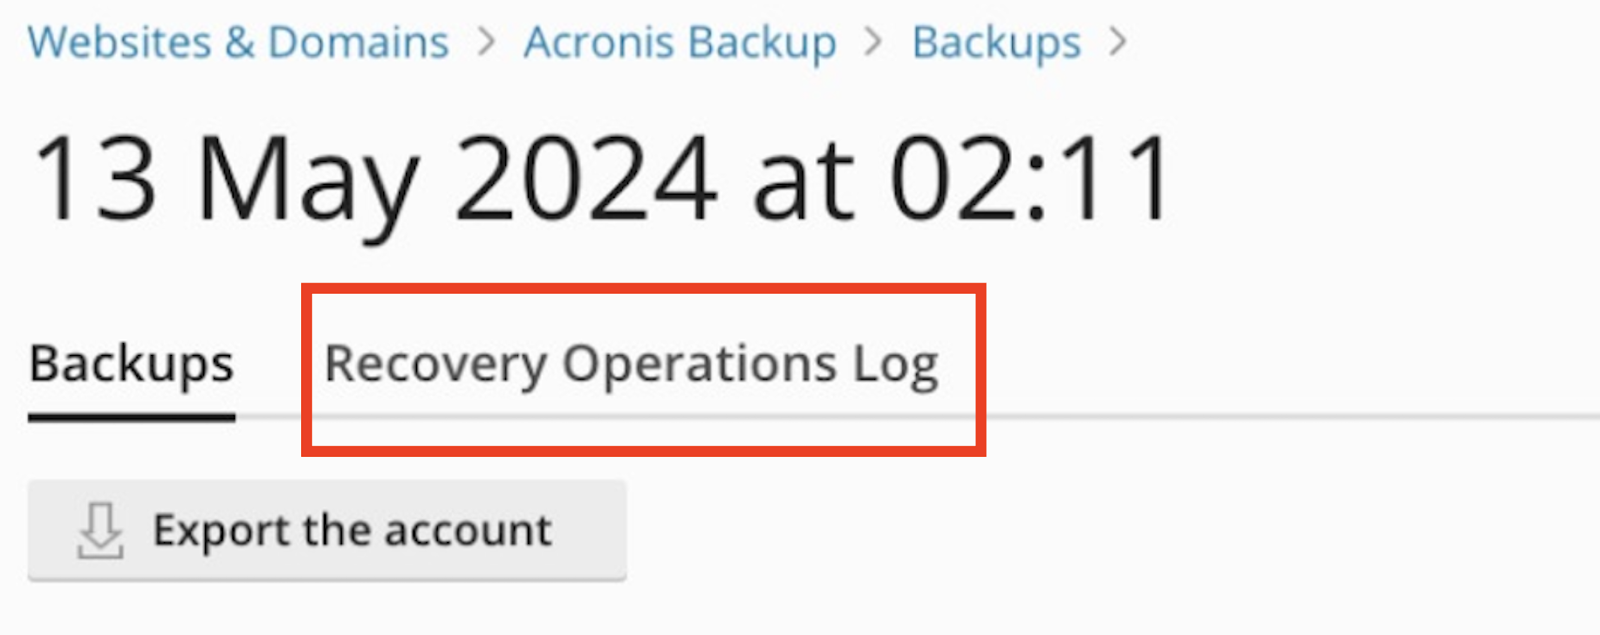1600x635 pixels.
Task: Return to Acronis Backup via breadcrumb
Action: pos(680,42)
